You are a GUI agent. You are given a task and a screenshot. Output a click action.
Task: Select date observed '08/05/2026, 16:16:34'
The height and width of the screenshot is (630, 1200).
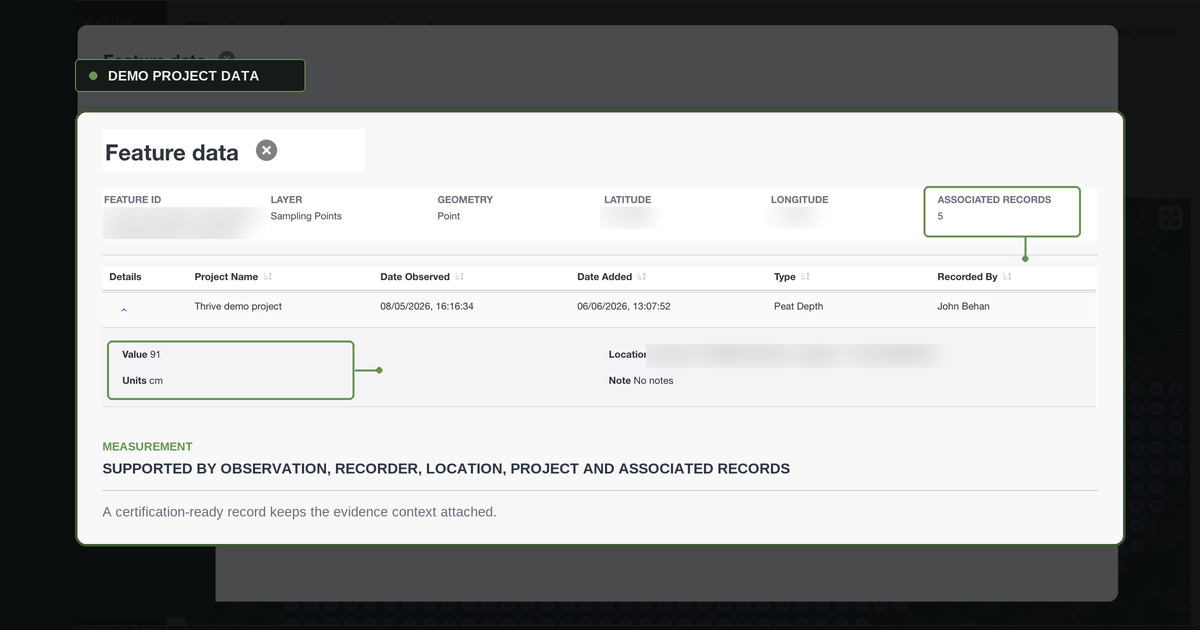427,307
